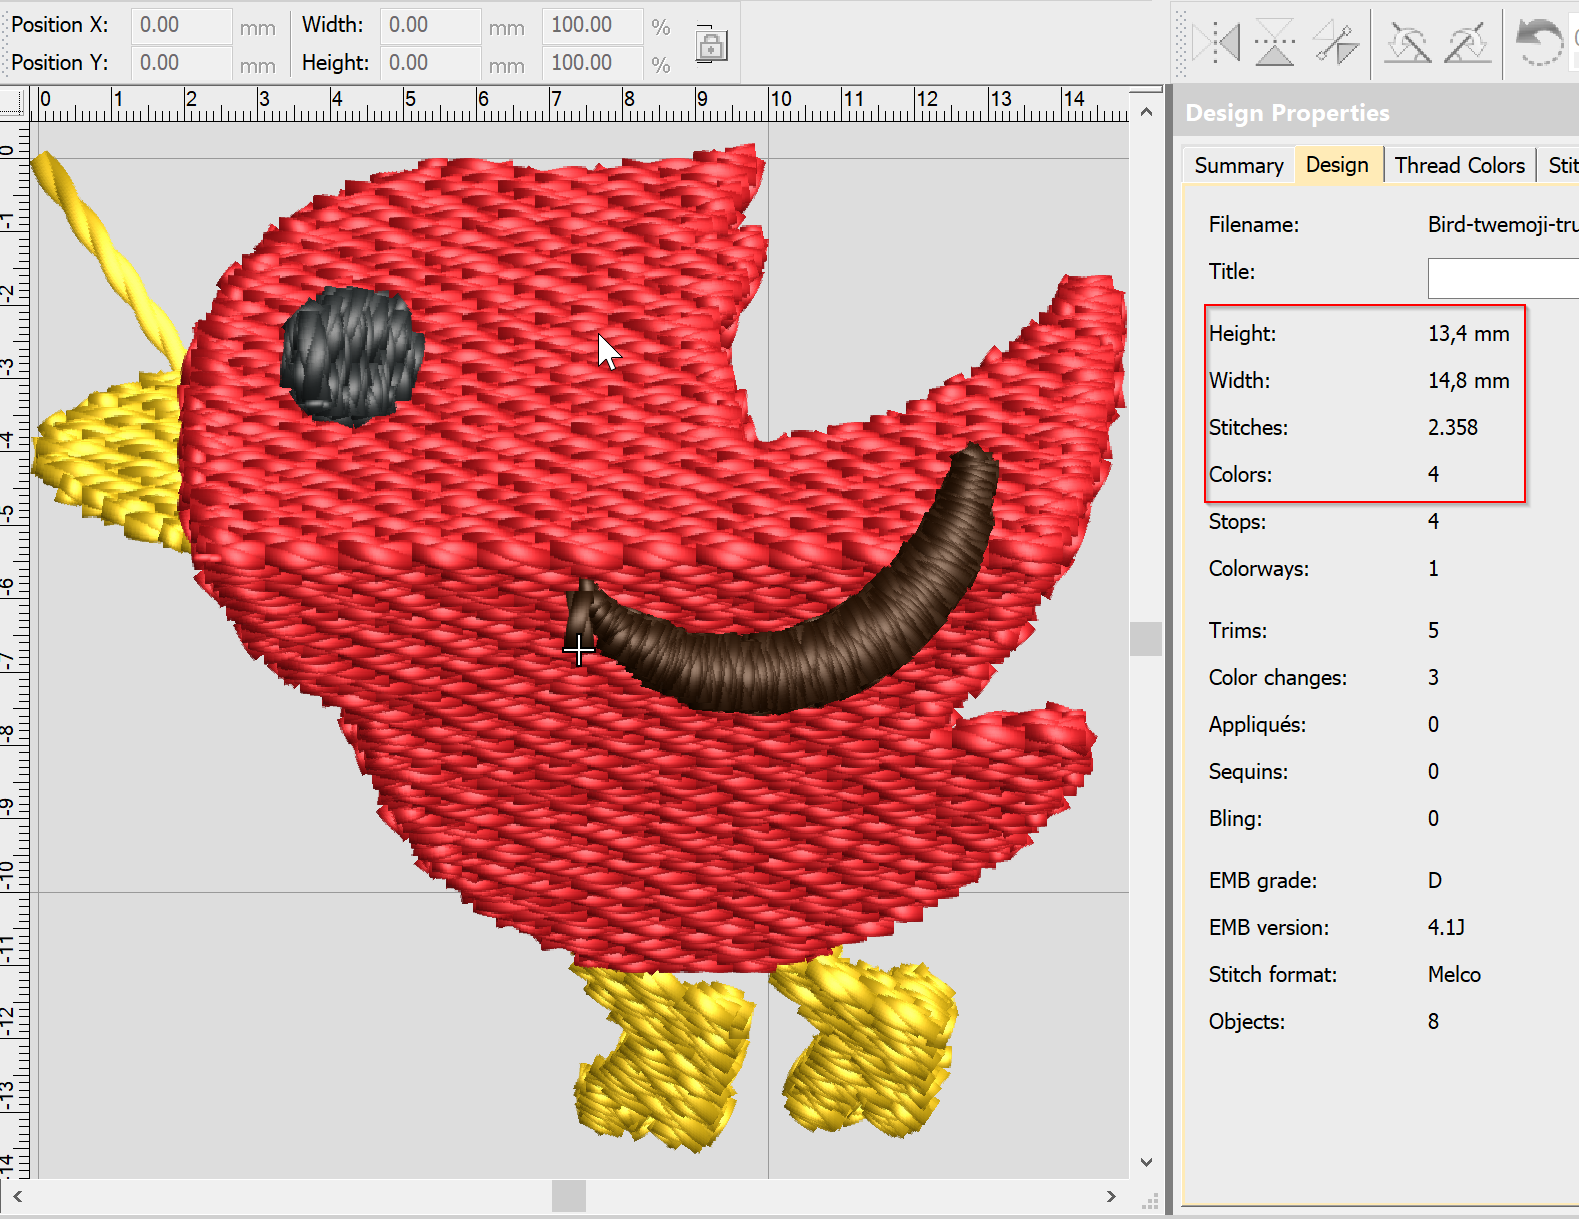Click the canvas scroll down arrow
The height and width of the screenshot is (1219, 1579).
(1146, 1162)
